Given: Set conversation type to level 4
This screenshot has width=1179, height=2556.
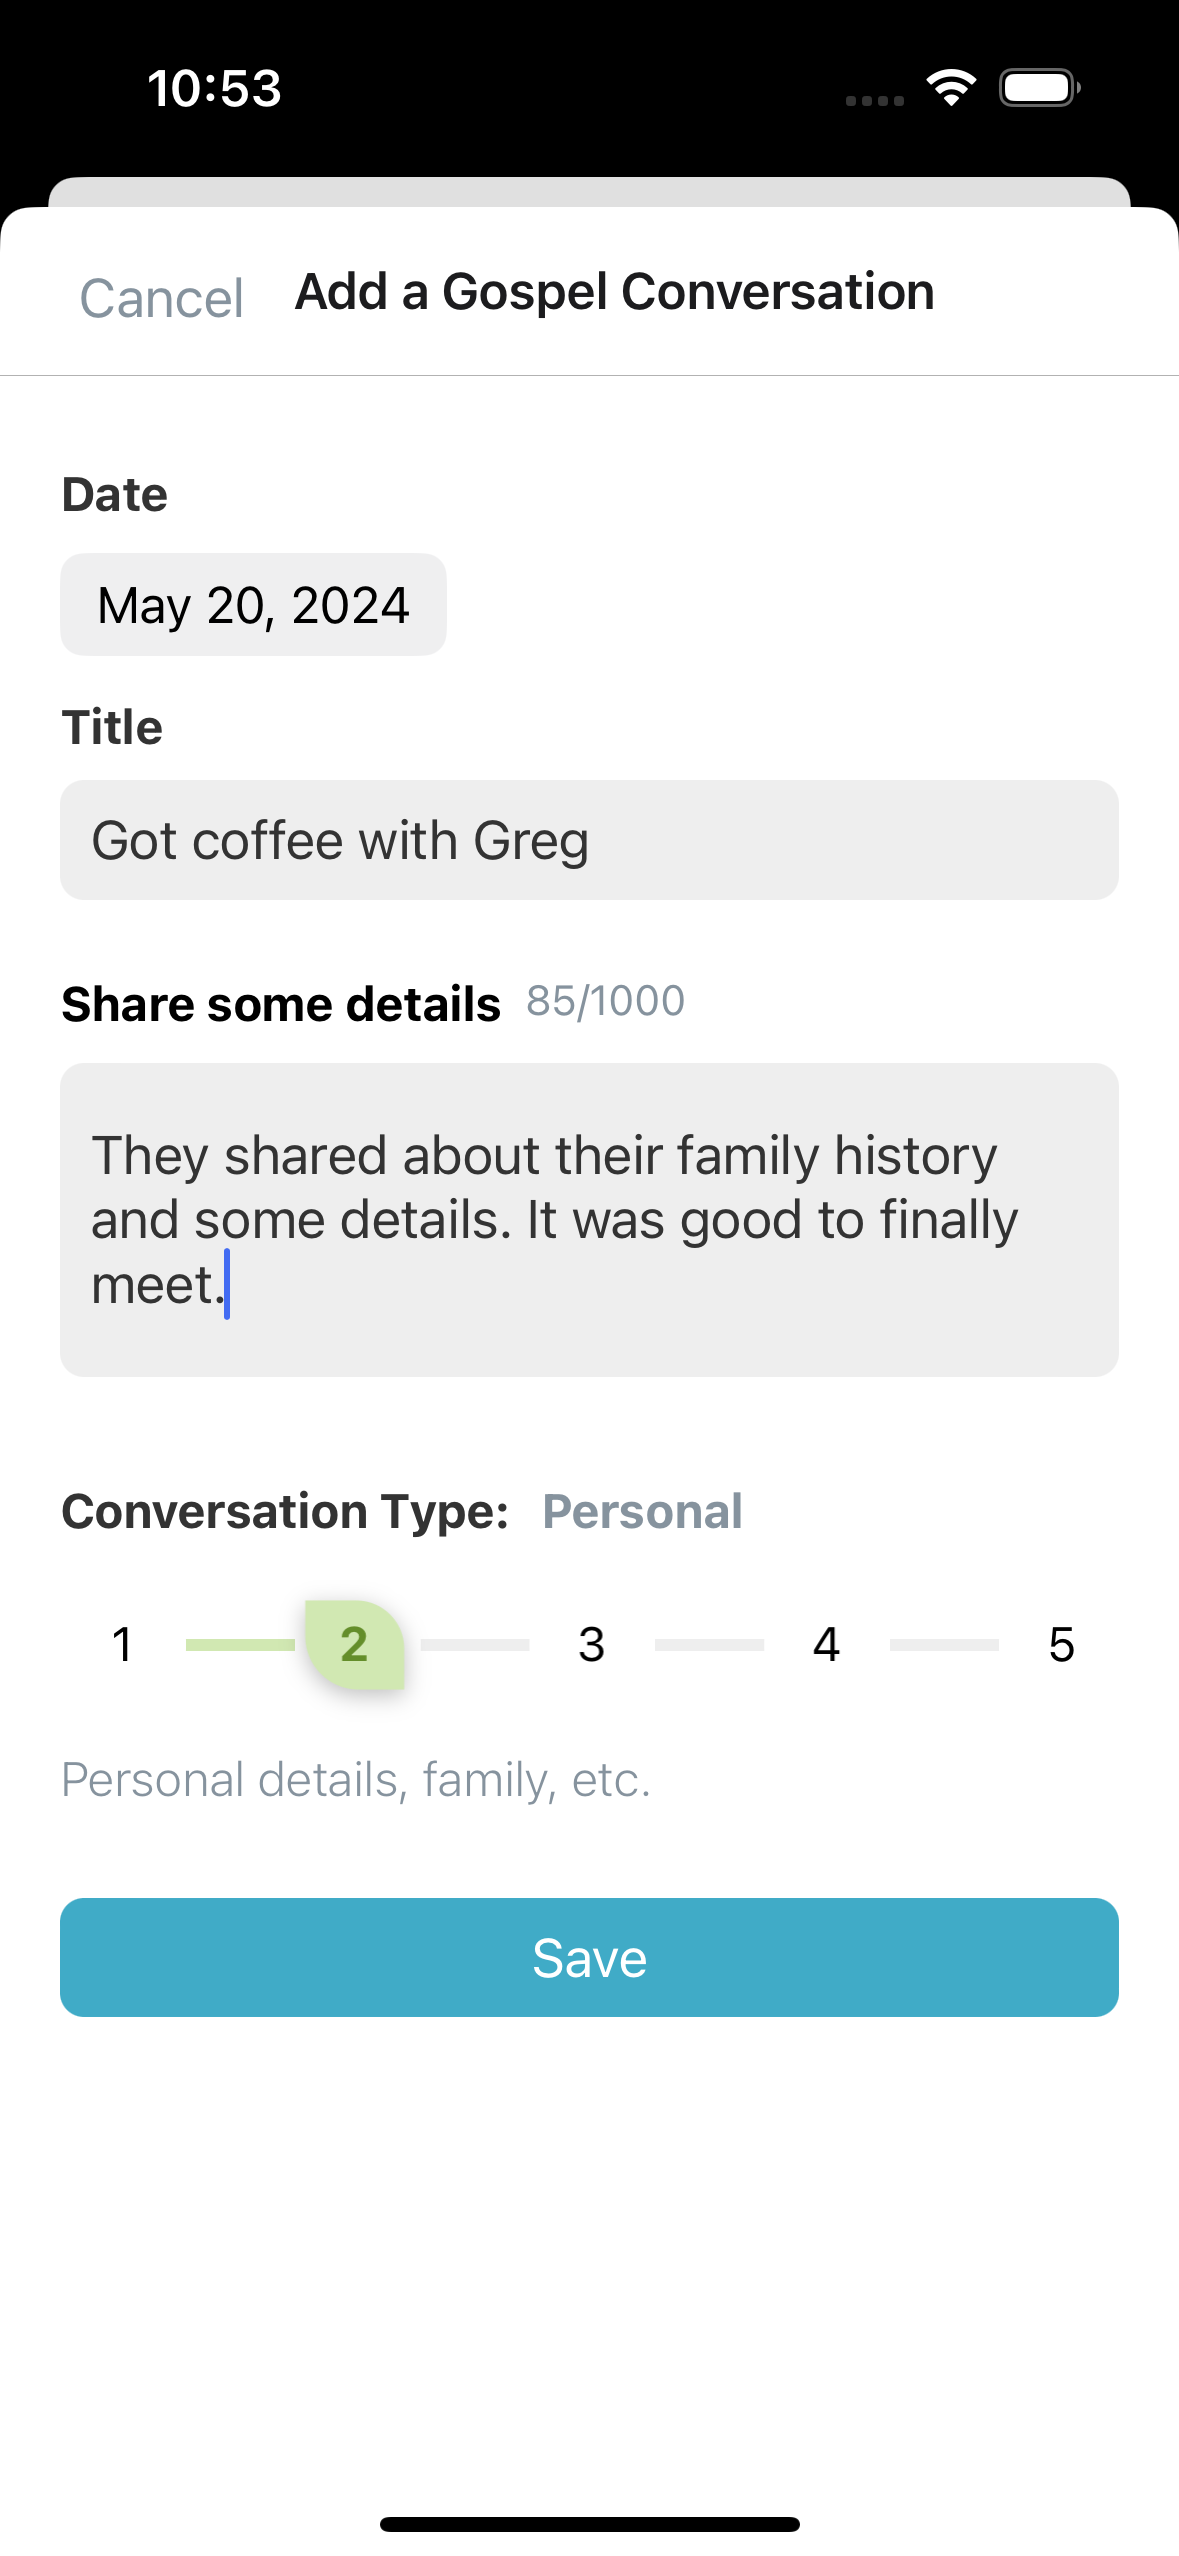Looking at the screenshot, I should (x=826, y=1645).
